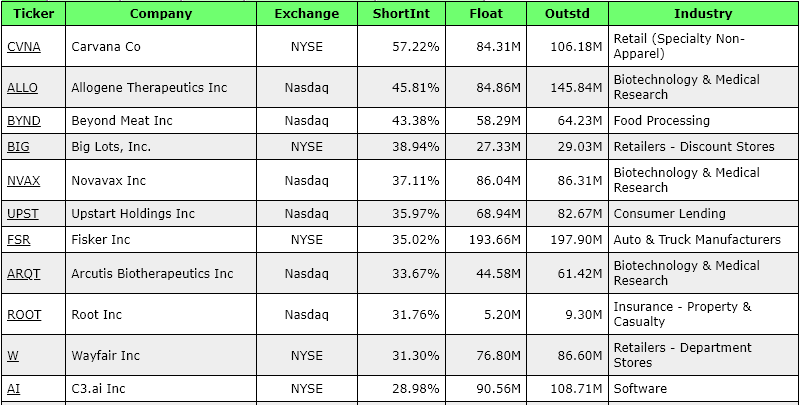Select the Exchange column header

tap(306, 14)
